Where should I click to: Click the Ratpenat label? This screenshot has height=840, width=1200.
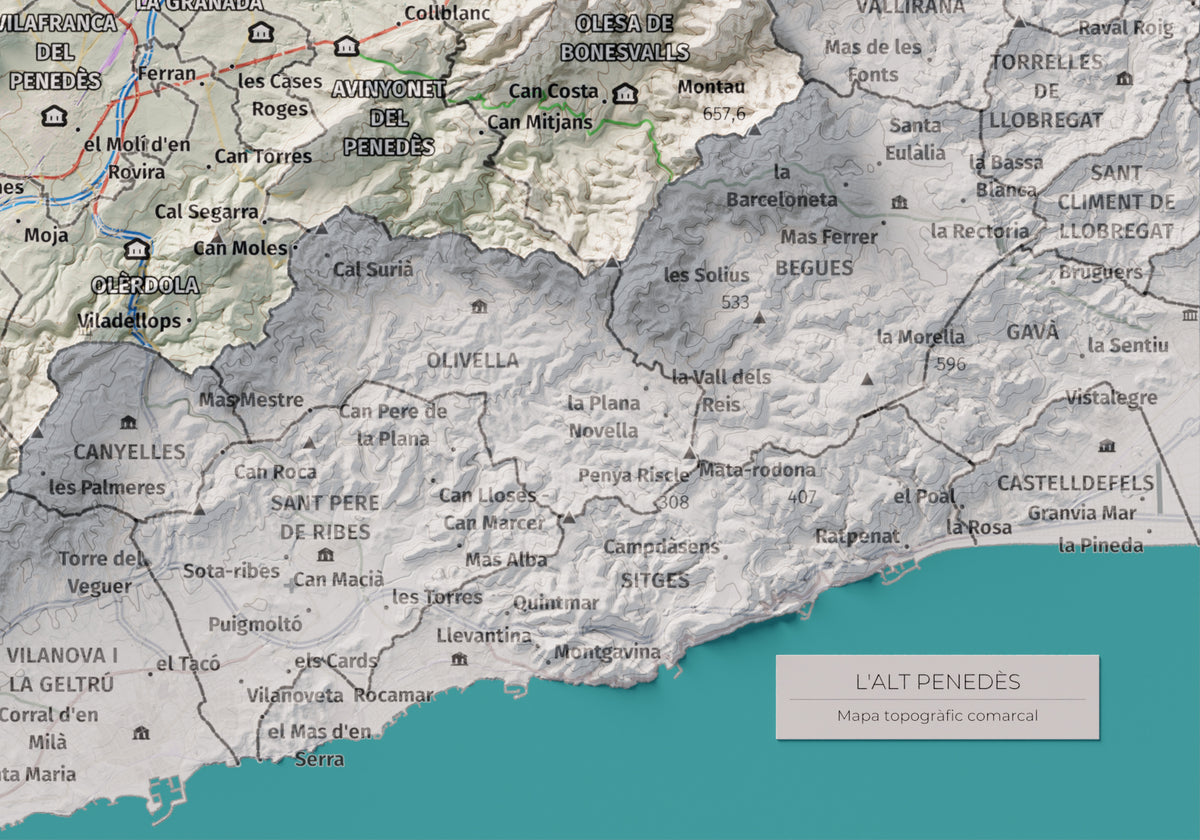tap(857, 537)
